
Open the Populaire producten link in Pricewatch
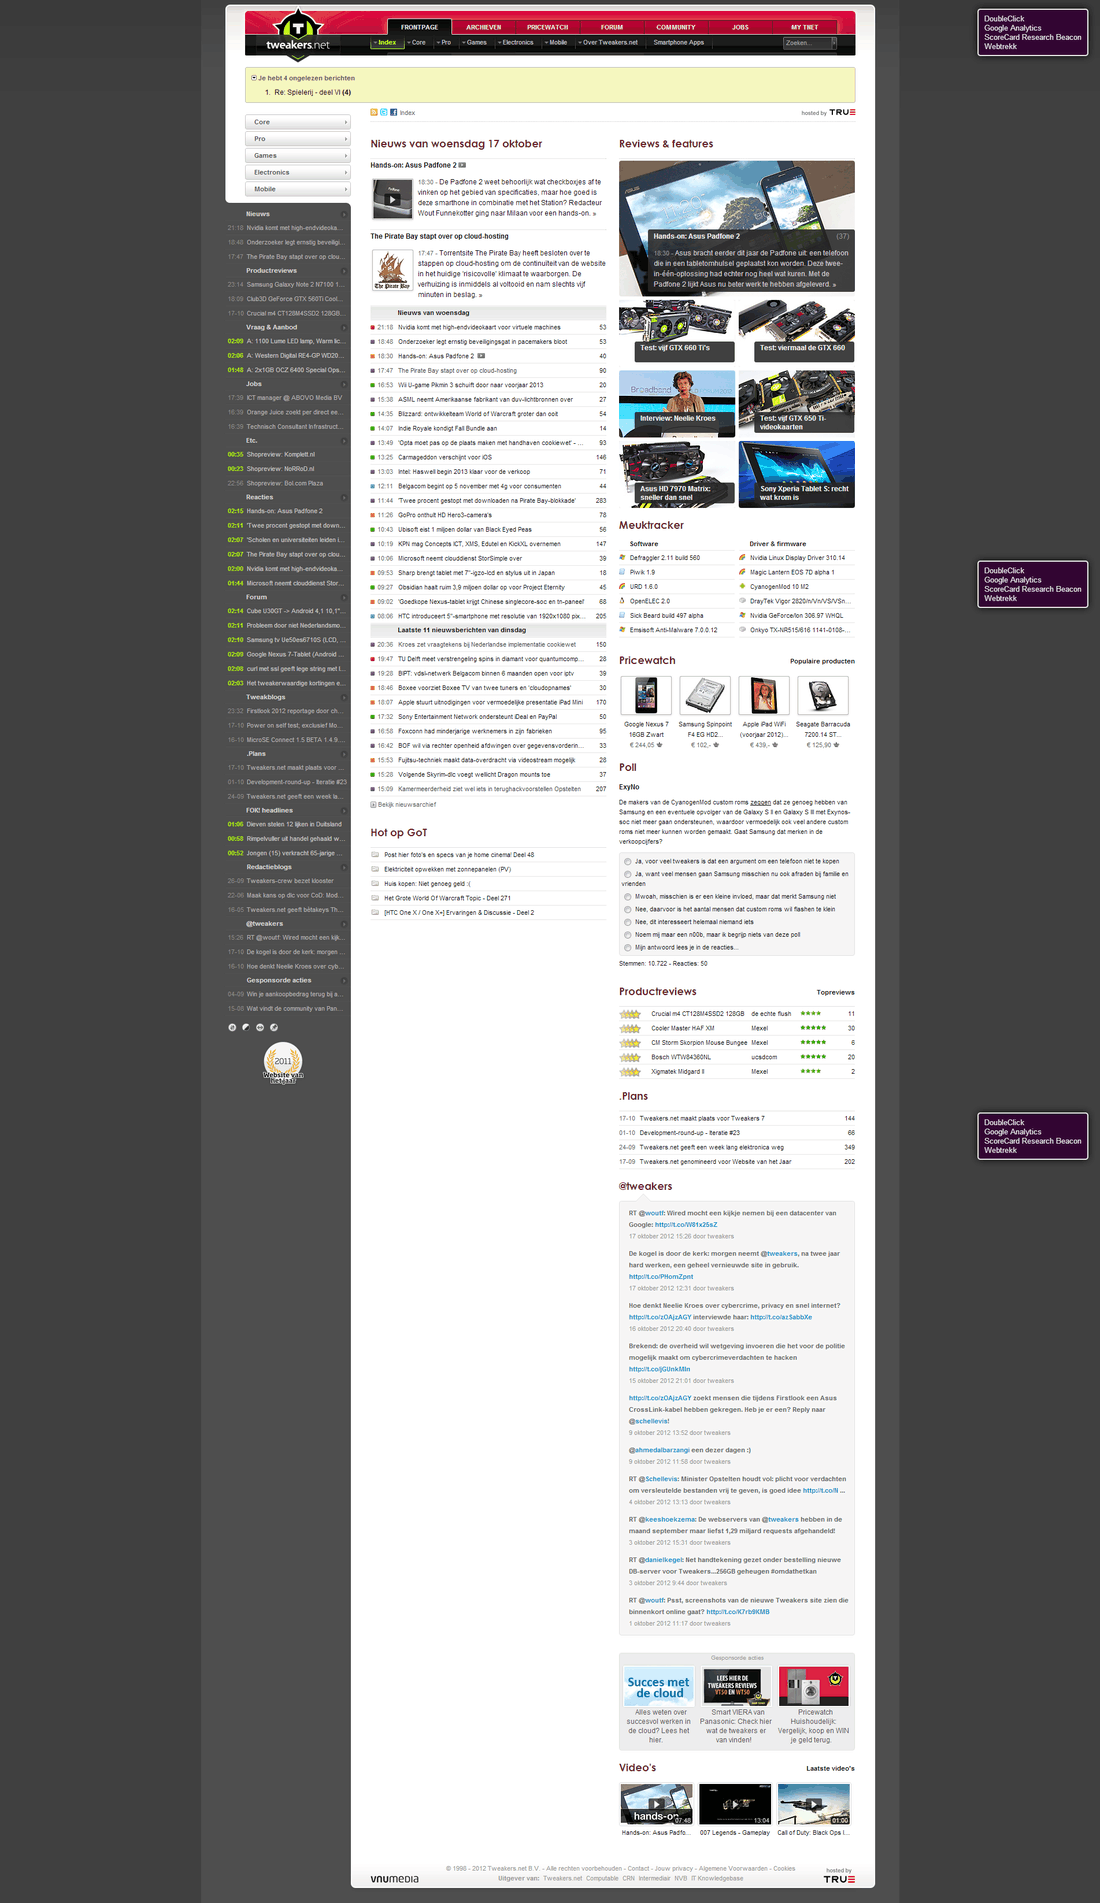pyautogui.click(x=822, y=661)
